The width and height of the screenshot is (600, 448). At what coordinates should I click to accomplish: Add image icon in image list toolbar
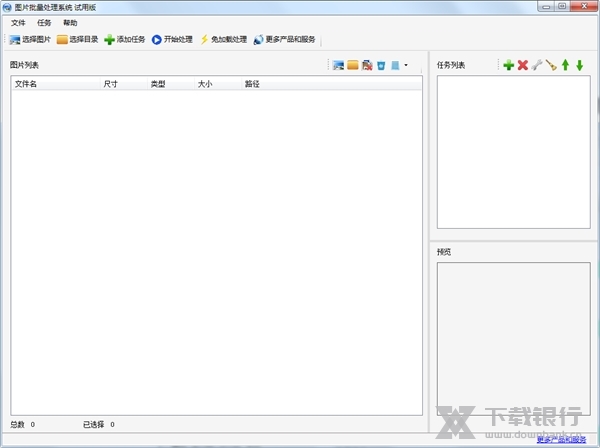pos(338,65)
